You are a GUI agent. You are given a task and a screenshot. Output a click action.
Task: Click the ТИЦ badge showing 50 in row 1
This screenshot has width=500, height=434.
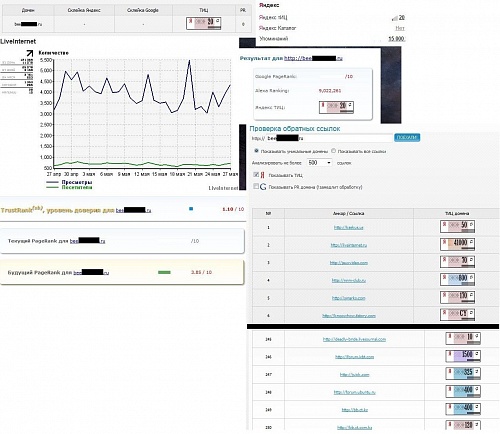pyautogui.click(x=457, y=227)
